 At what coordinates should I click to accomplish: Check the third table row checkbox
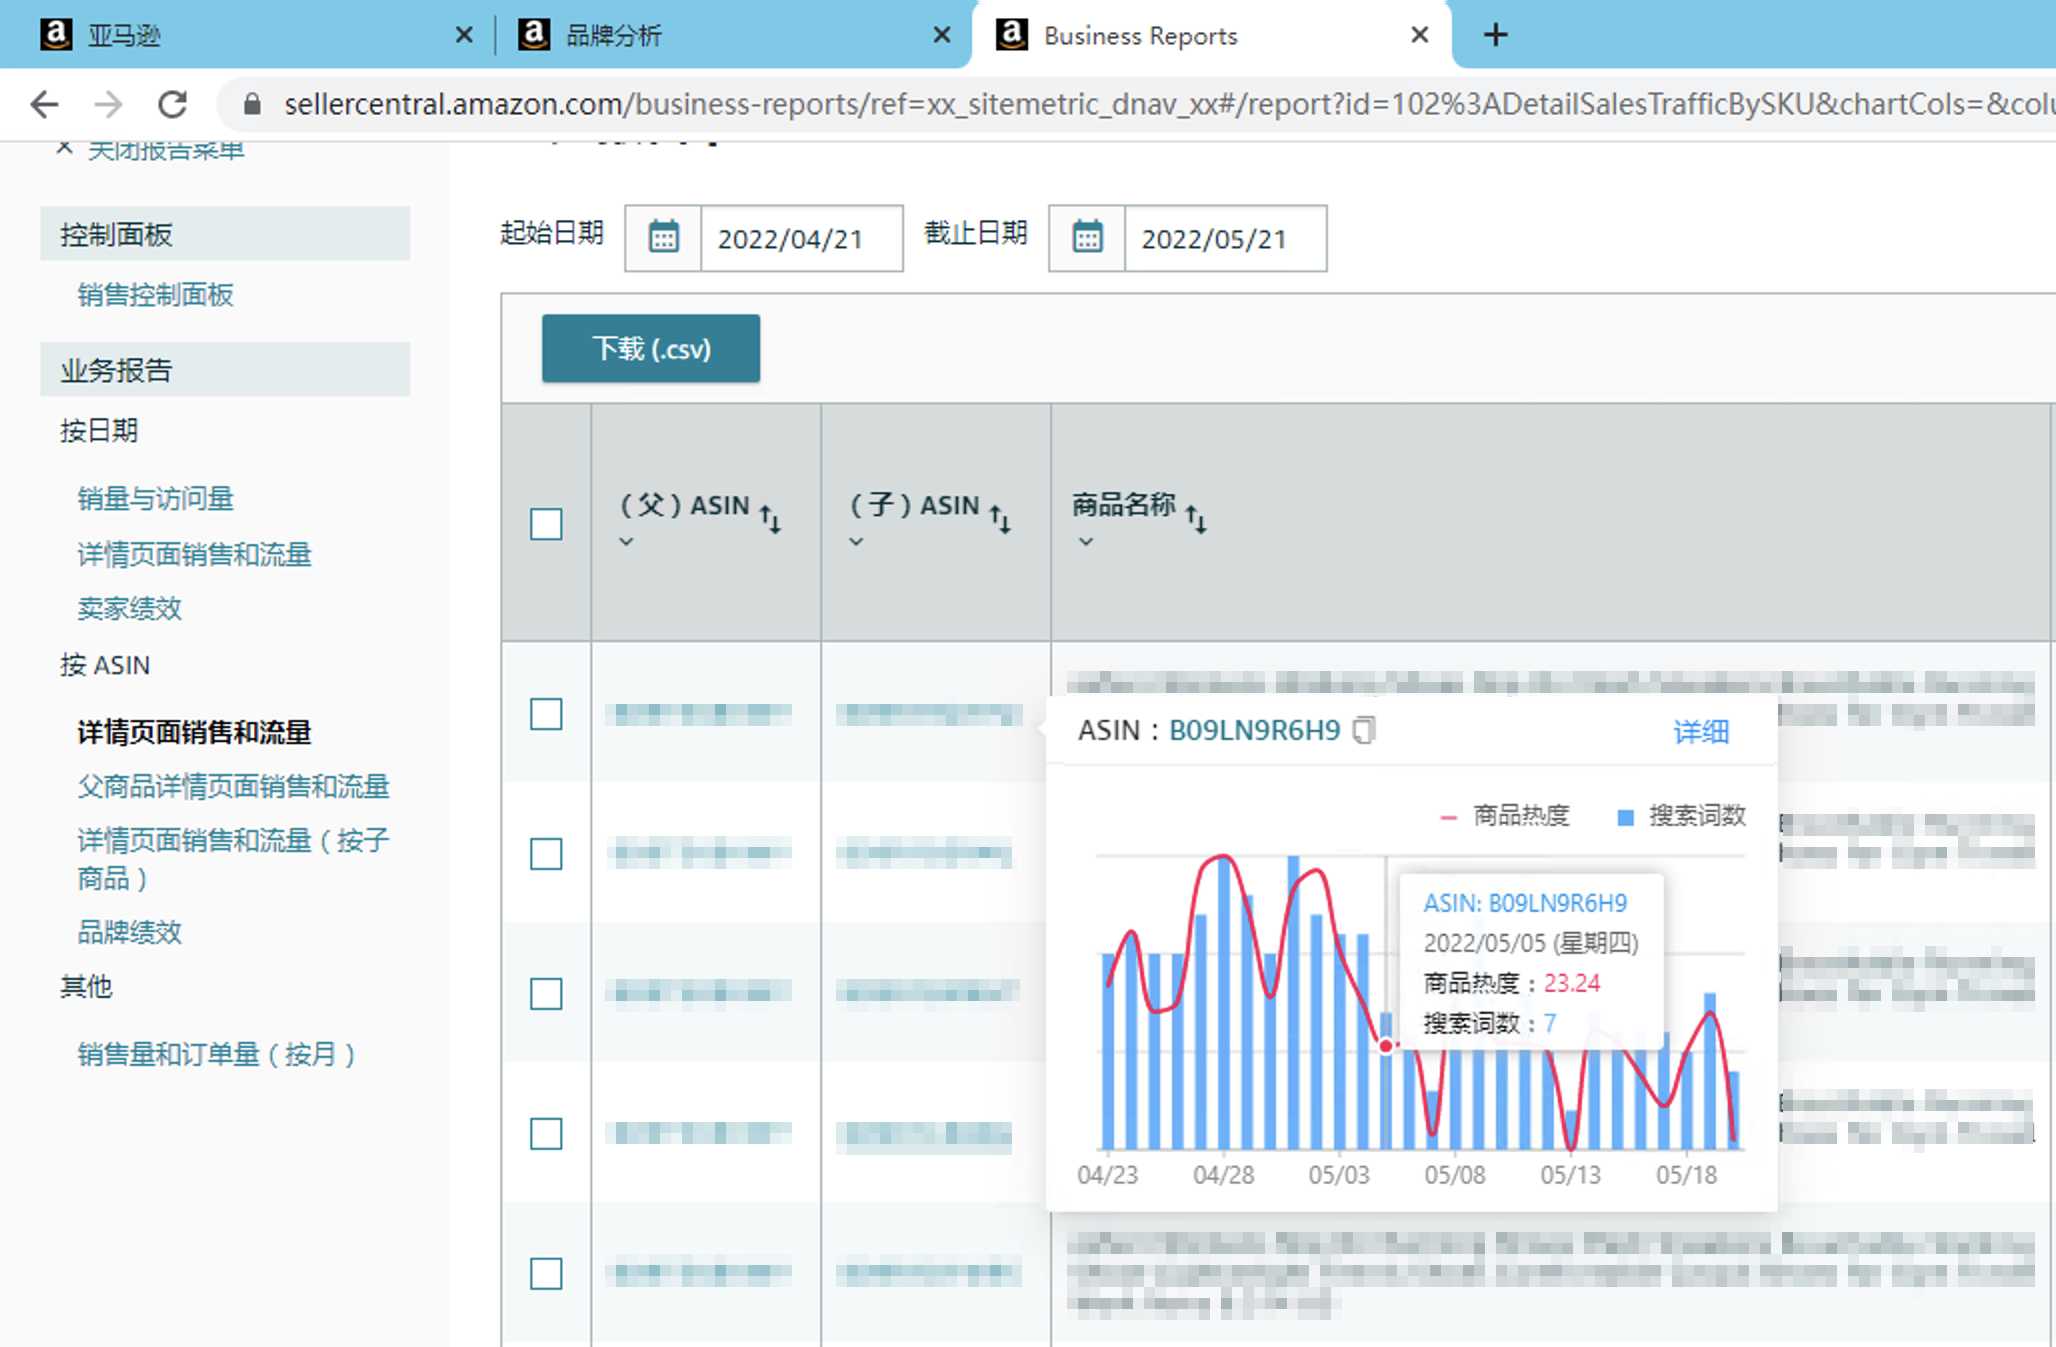pos(546,994)
